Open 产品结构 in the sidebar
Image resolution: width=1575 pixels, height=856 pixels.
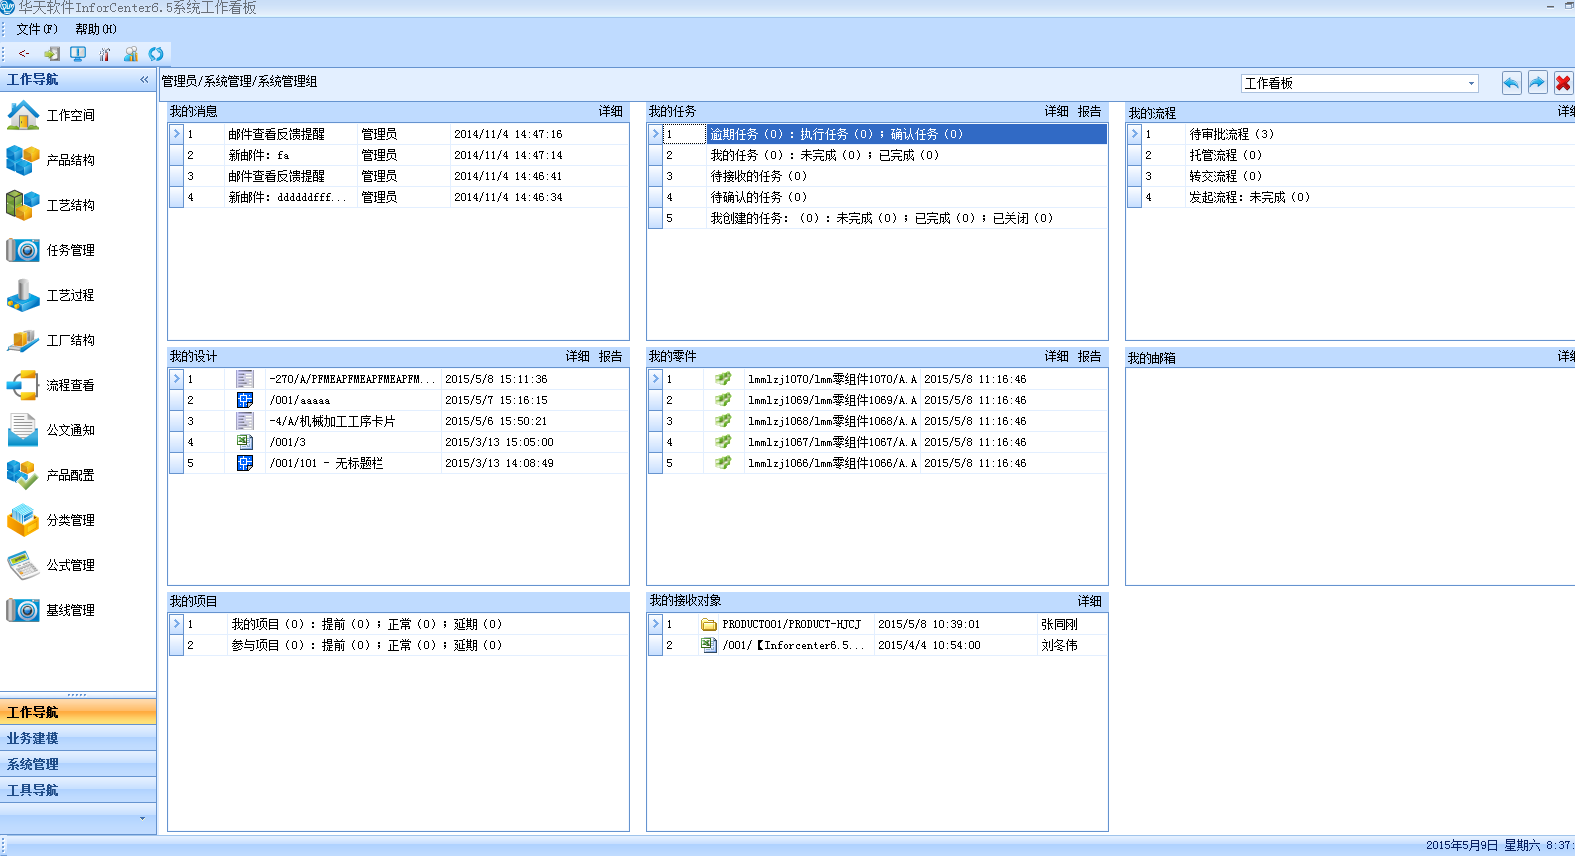[x=70, y=160]
